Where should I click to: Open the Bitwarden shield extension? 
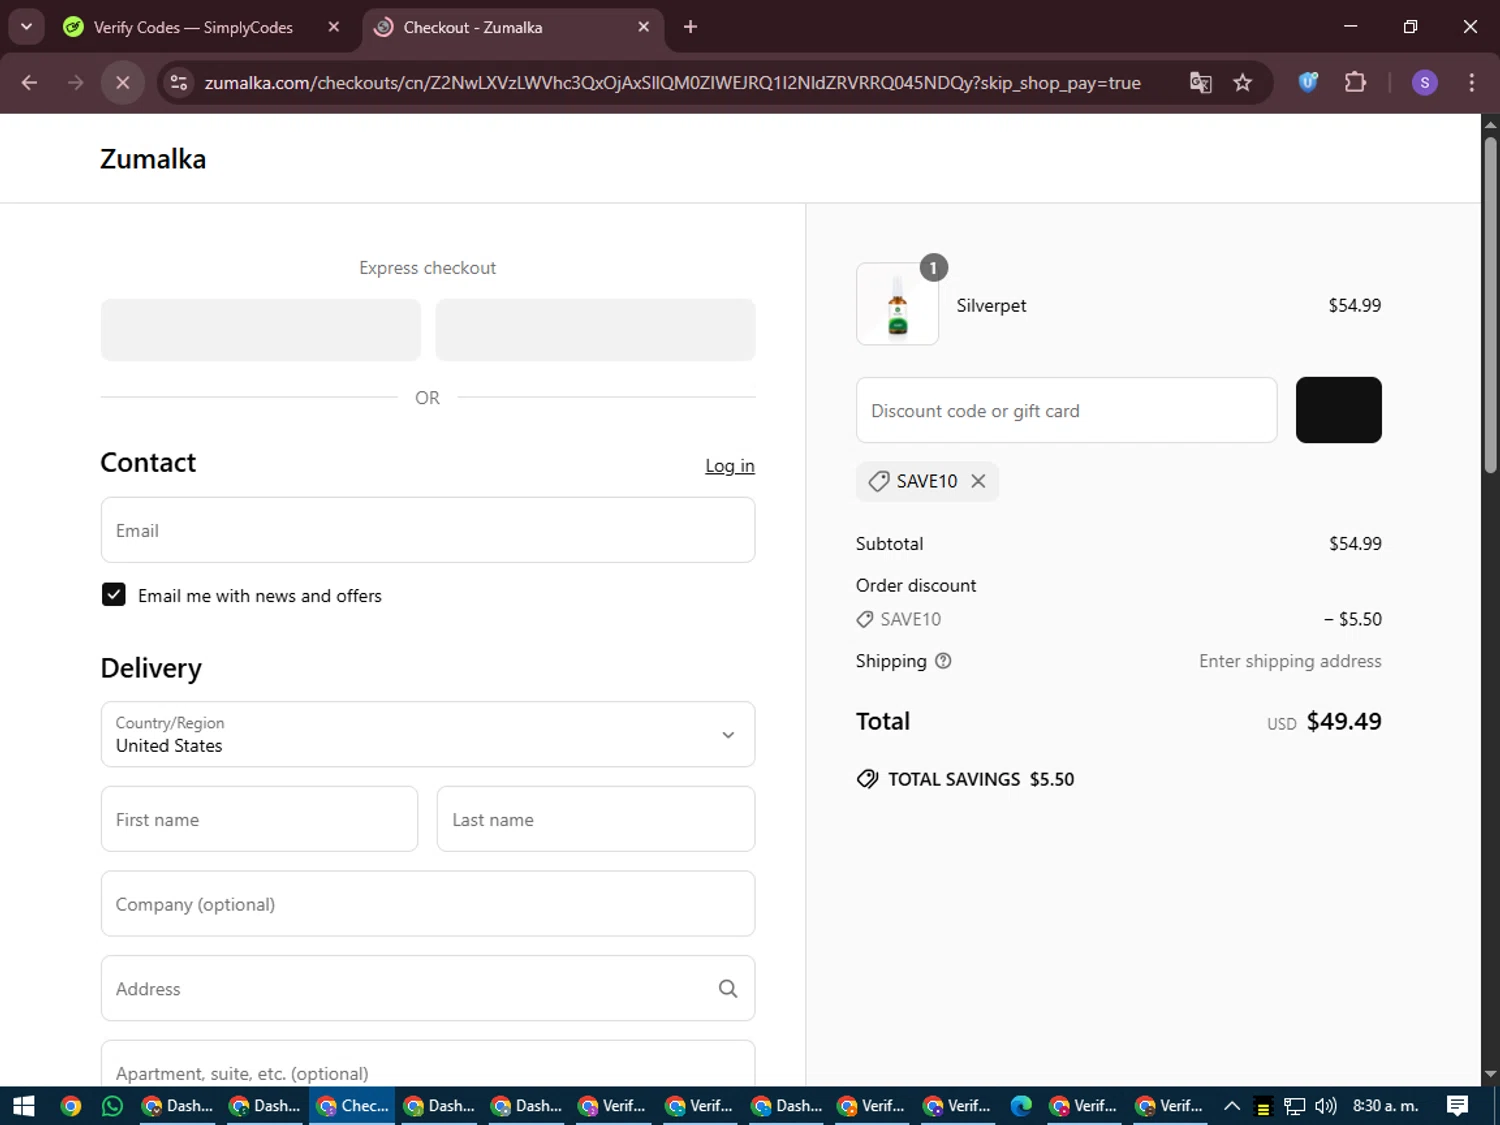pyautogui.click(x=1308, y=83)
